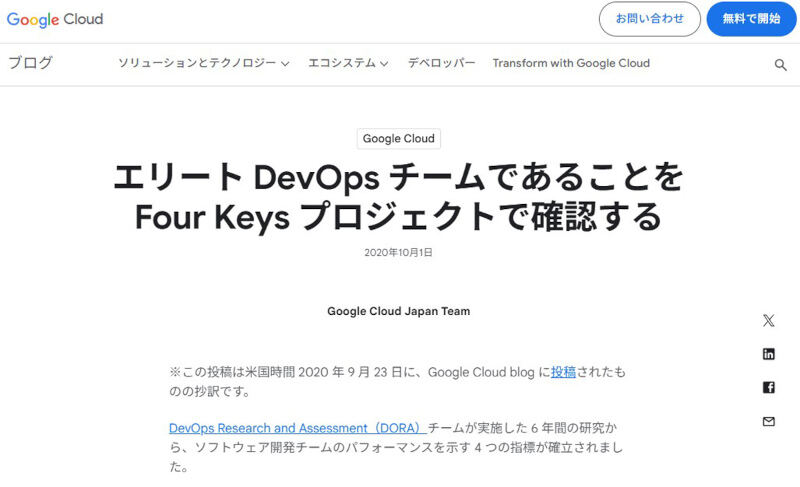
Task: Click the date 2020年10月1日
Action: pyautogui.click(x=398, y=252)
